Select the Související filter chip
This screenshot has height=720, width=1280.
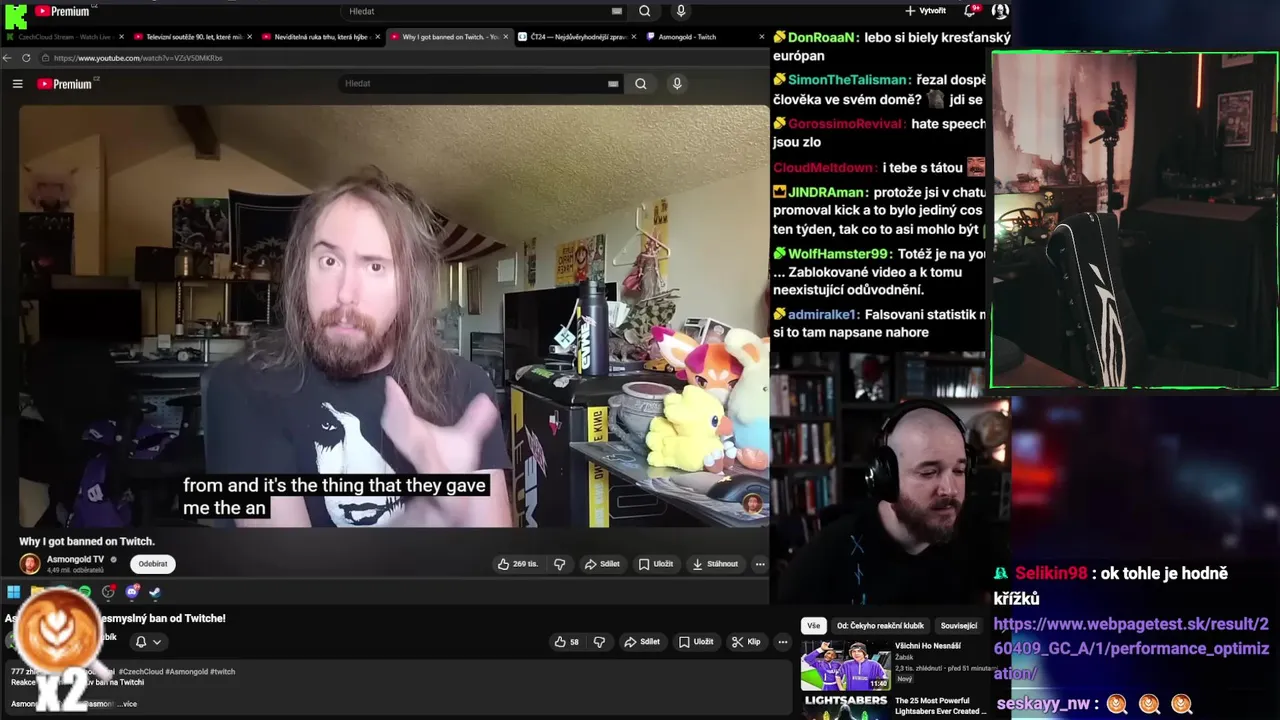point(958,626)
